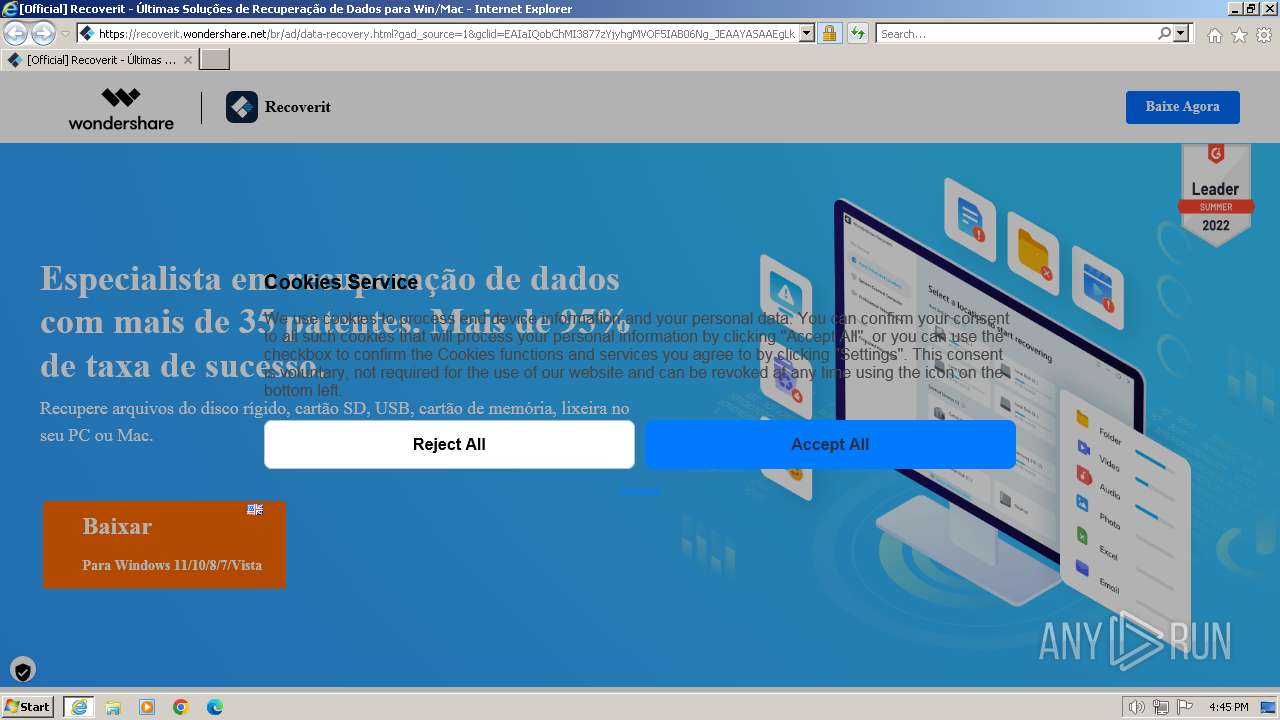Click the small blue link below cookie buttons
1280x720 pixels.
640,491
